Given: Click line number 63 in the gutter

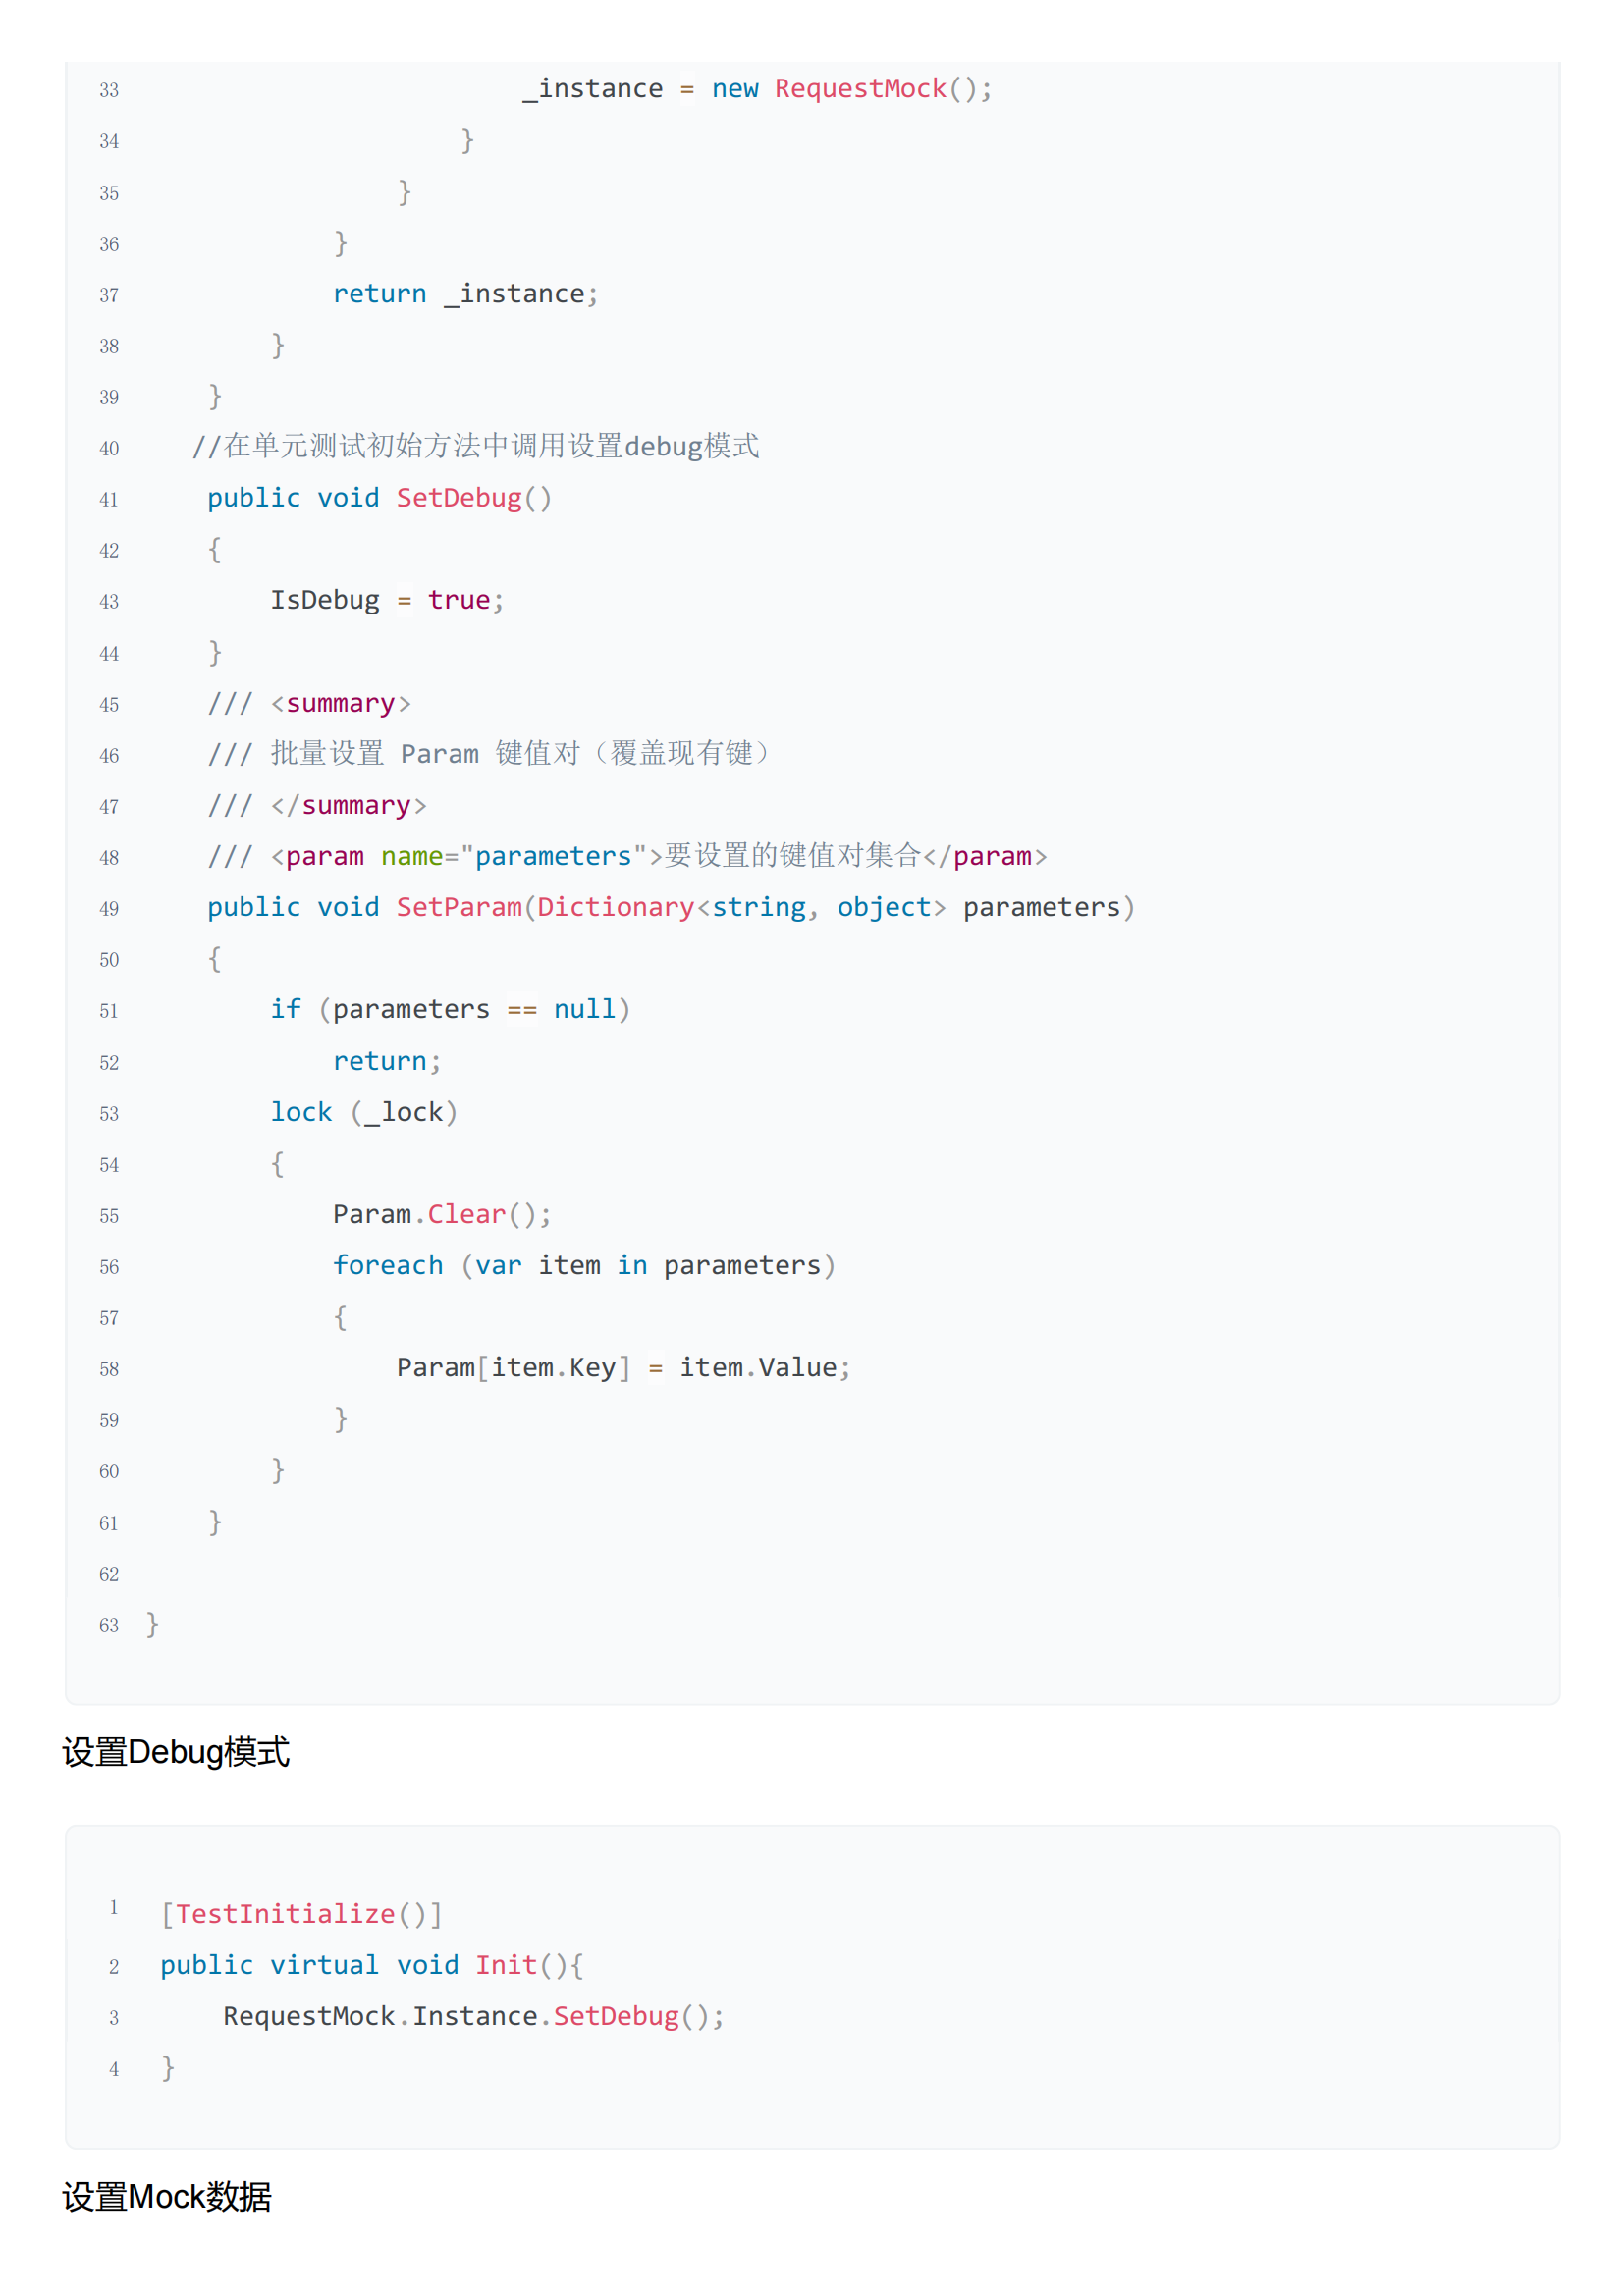Looking at the screenshot, I should click(109, 1626).
